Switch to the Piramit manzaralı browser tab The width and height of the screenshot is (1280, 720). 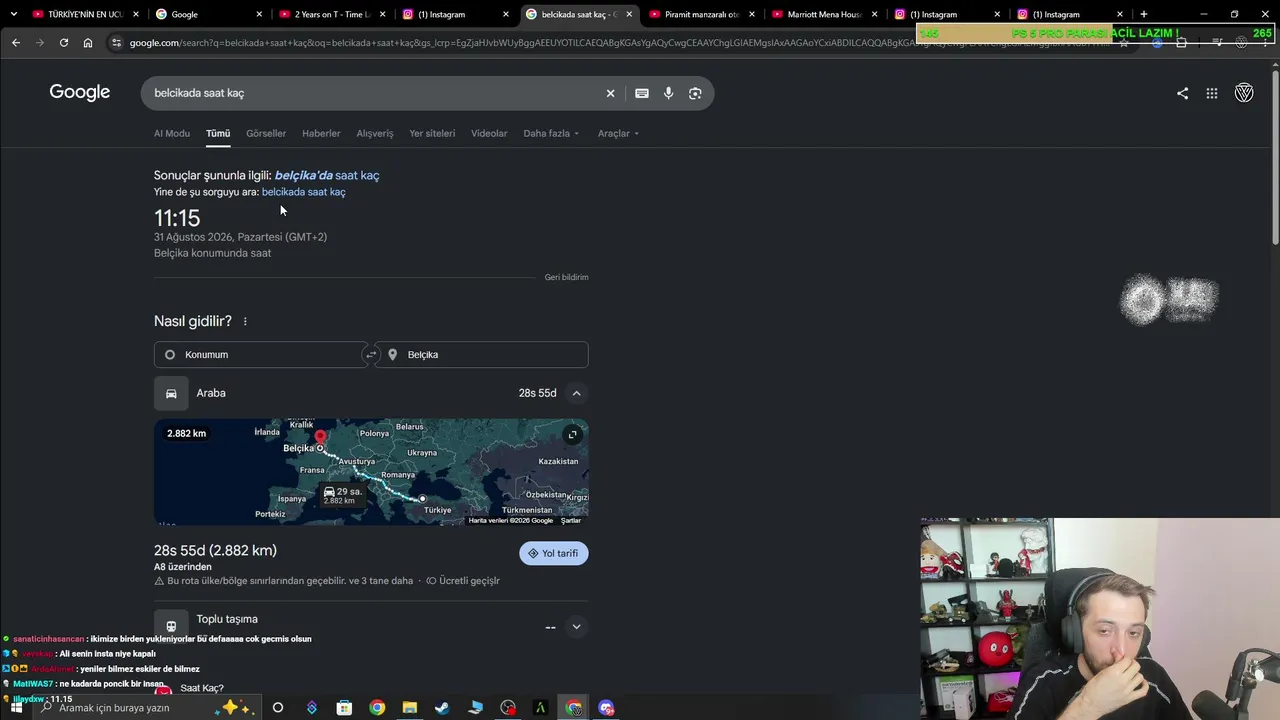pos(701,14)
